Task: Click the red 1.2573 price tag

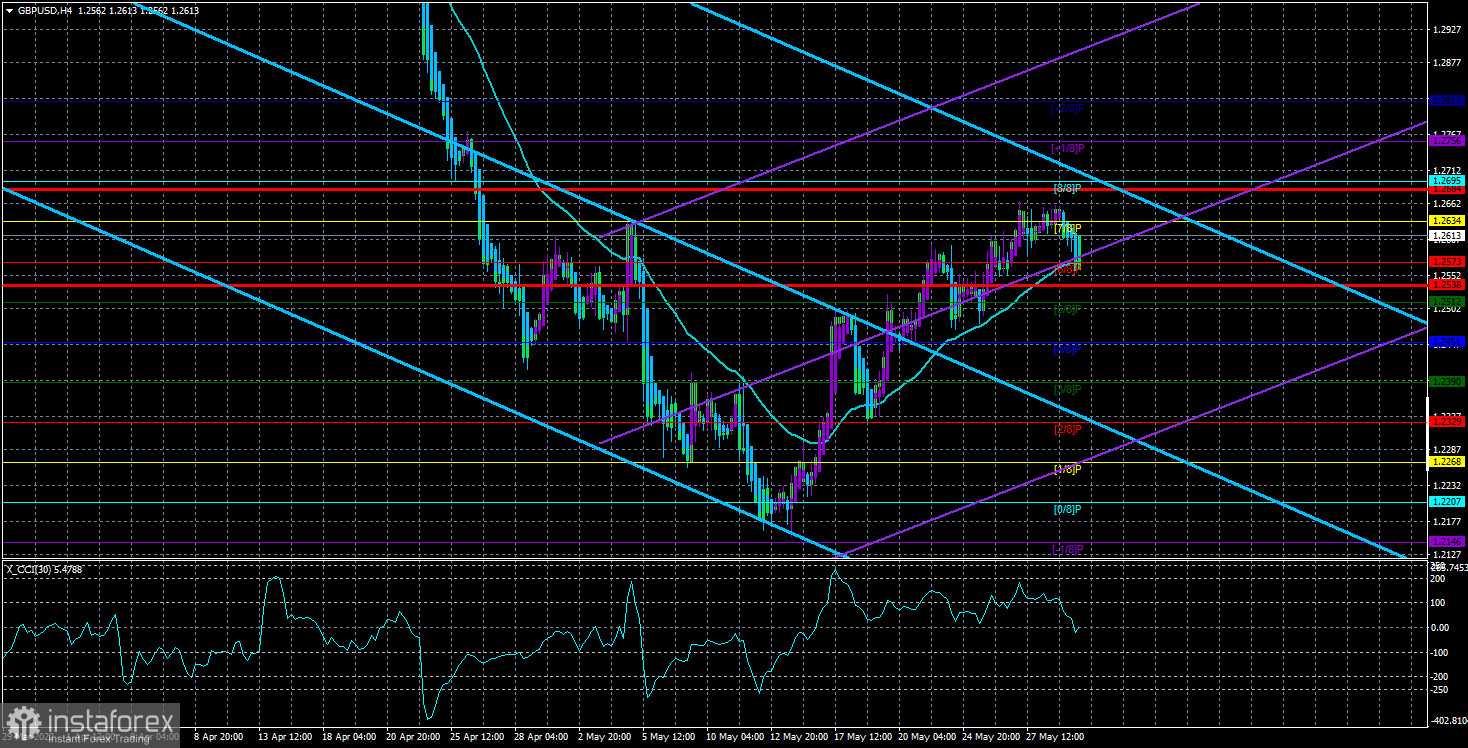Action: (x=1447, y=262)
